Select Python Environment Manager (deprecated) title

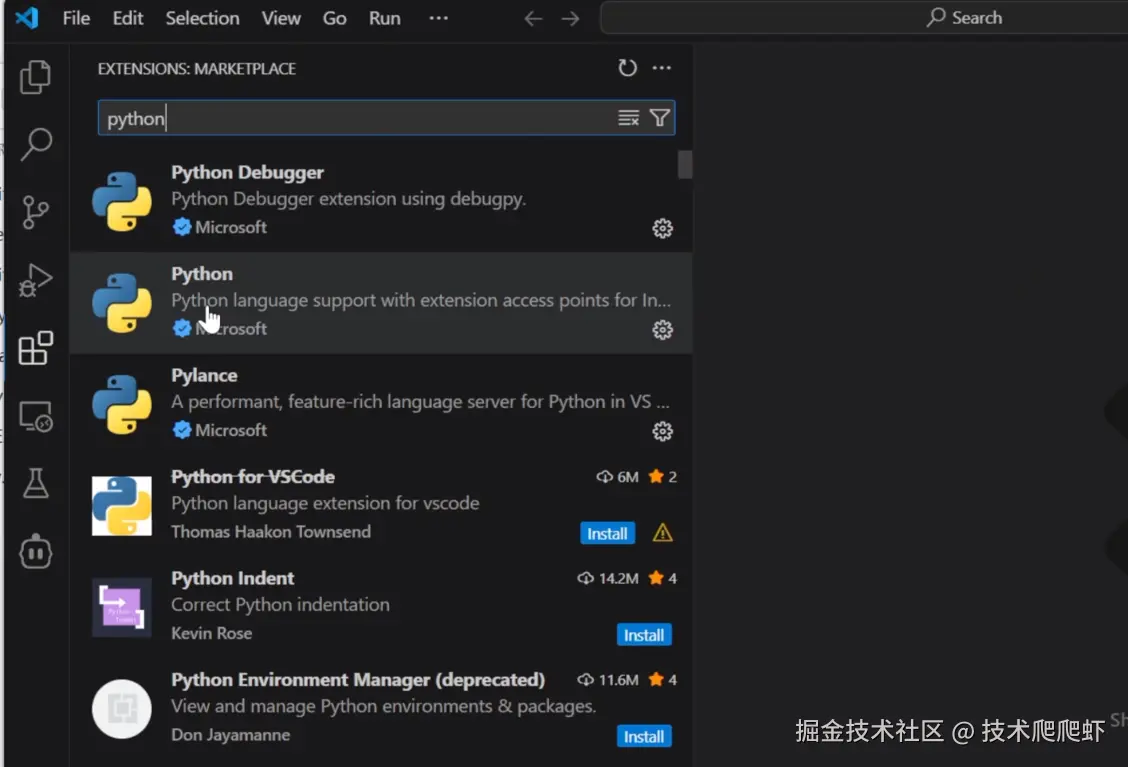pos(358,680)
